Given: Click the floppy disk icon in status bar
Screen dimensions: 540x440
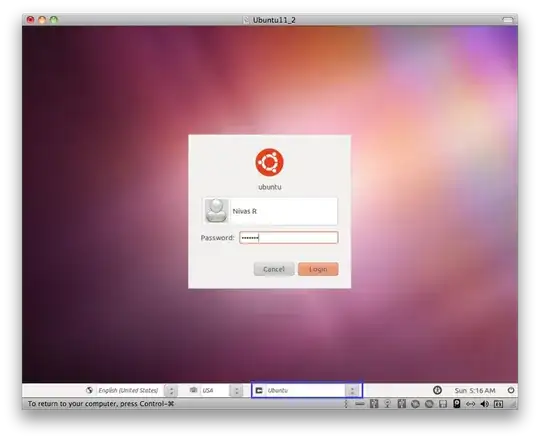Looking at the screenshot, I should [x=443, y=404].
